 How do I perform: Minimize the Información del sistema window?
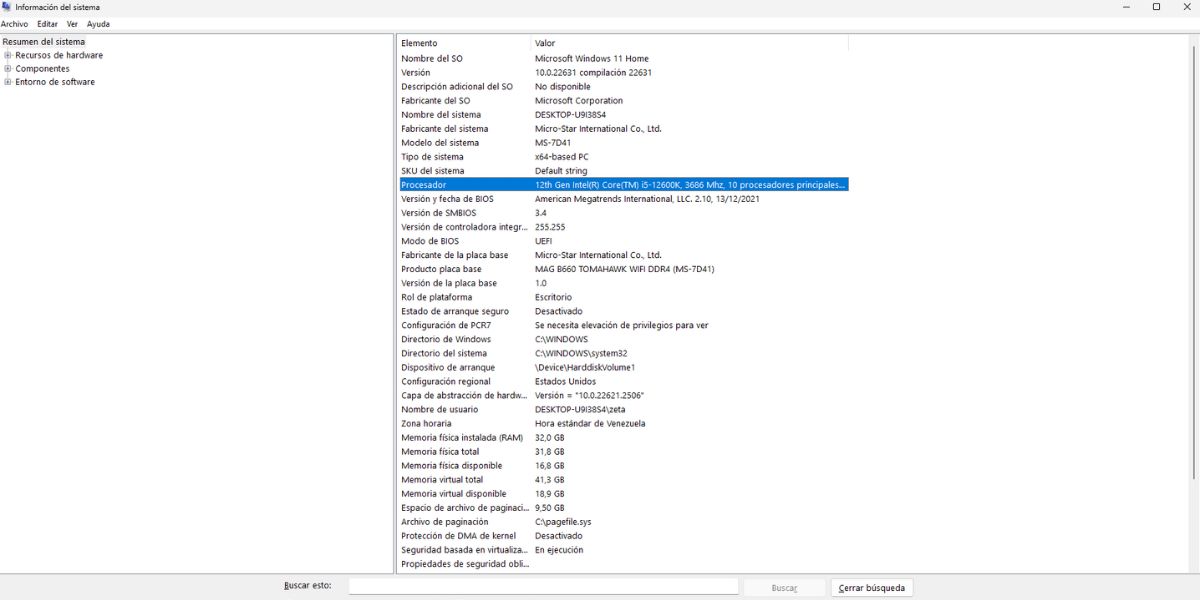[x=1128, y=7]
